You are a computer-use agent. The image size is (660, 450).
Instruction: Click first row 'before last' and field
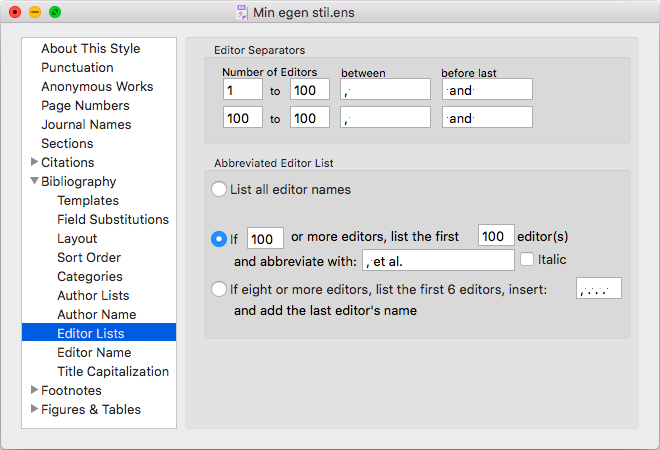coord(487,89)
